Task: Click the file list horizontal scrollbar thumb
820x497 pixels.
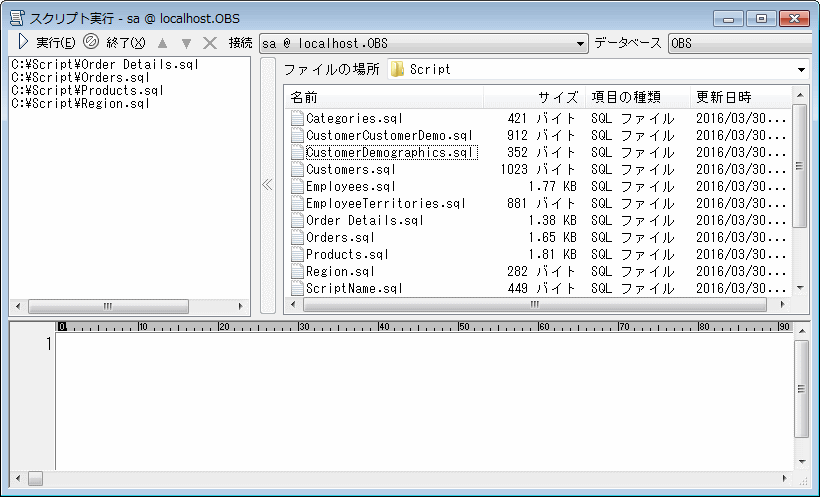Action: coord(534,305)
